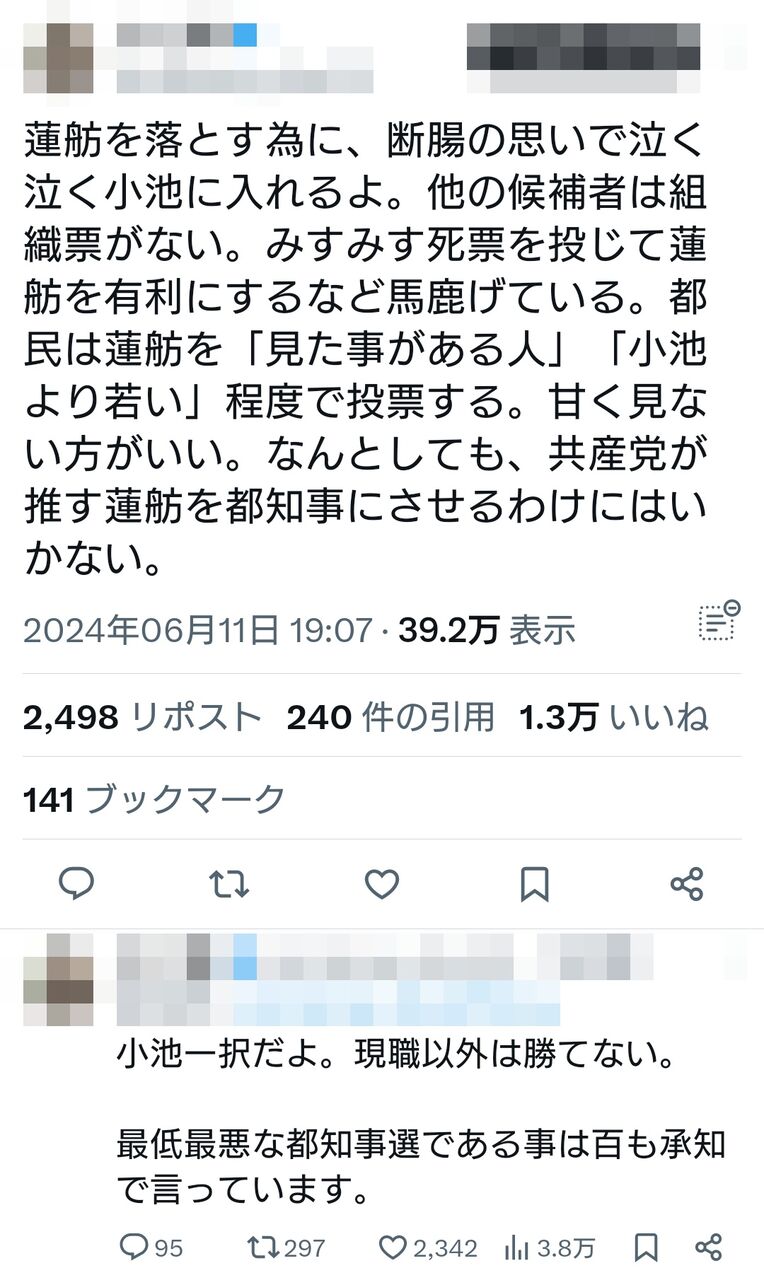Image resolution: width=764 pixels, height=1280 pixels.
Task: Share the reply post
Action: [x=708, y=1247]
